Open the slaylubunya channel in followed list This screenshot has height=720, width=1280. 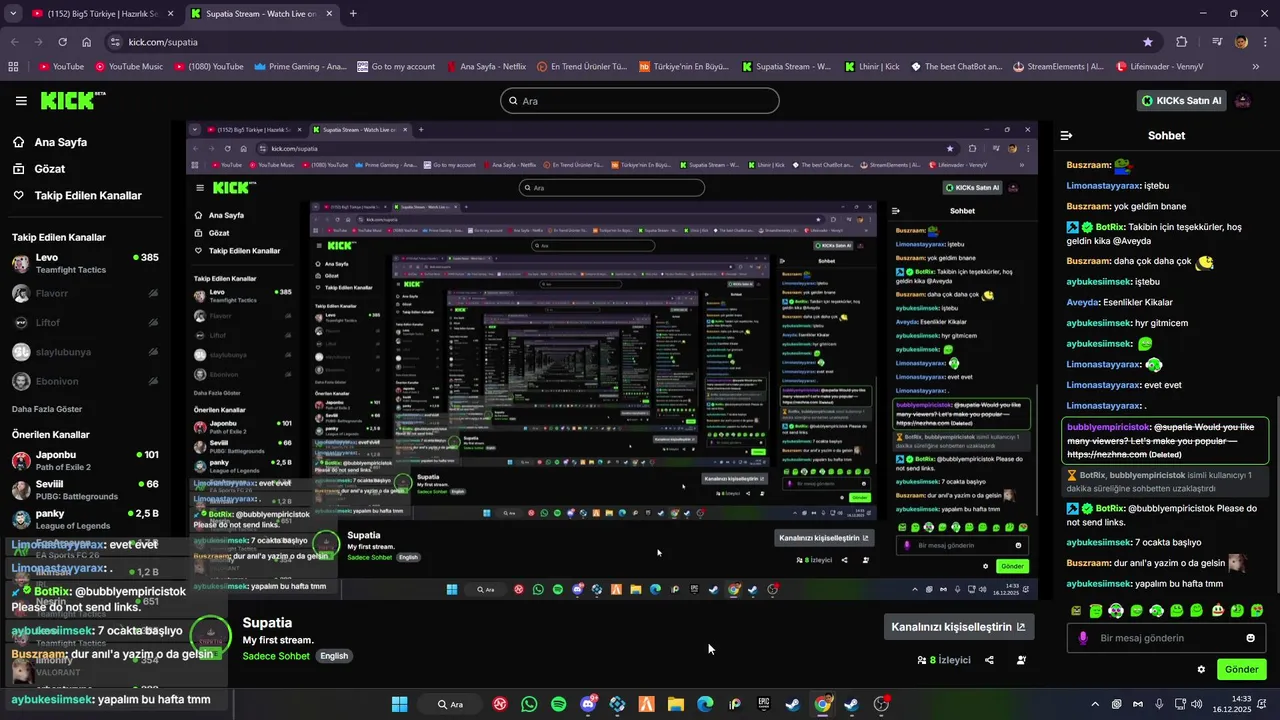(x=85, y=352)
